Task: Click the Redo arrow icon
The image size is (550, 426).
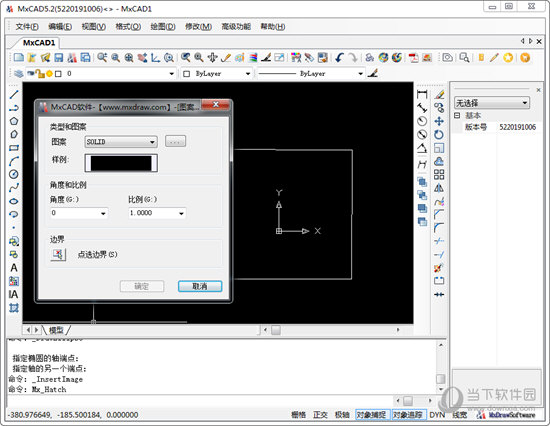Action: (x=353, y=58)
